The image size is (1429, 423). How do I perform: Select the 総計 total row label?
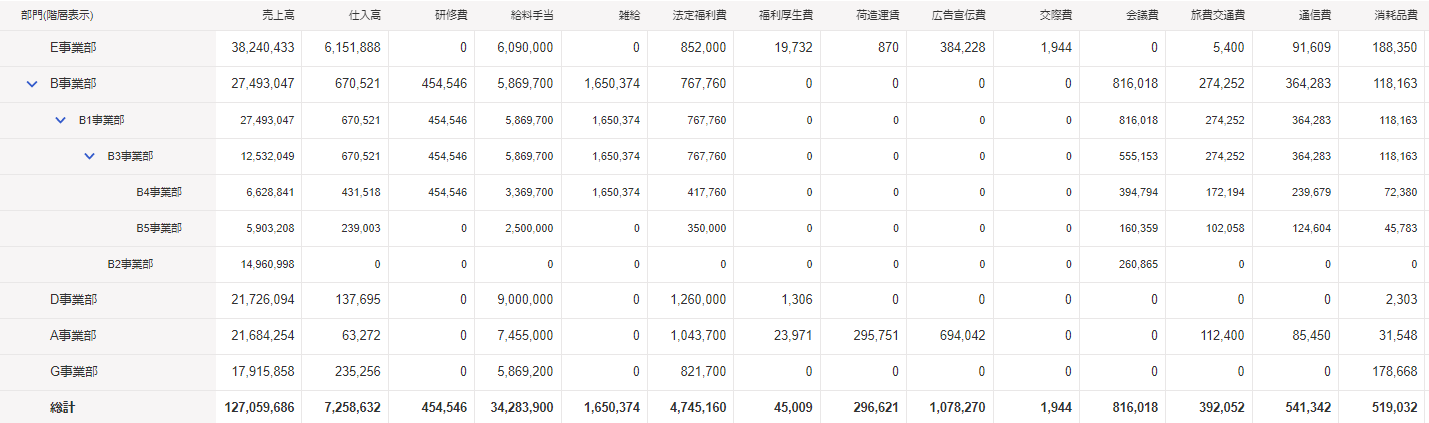(63, 408)
